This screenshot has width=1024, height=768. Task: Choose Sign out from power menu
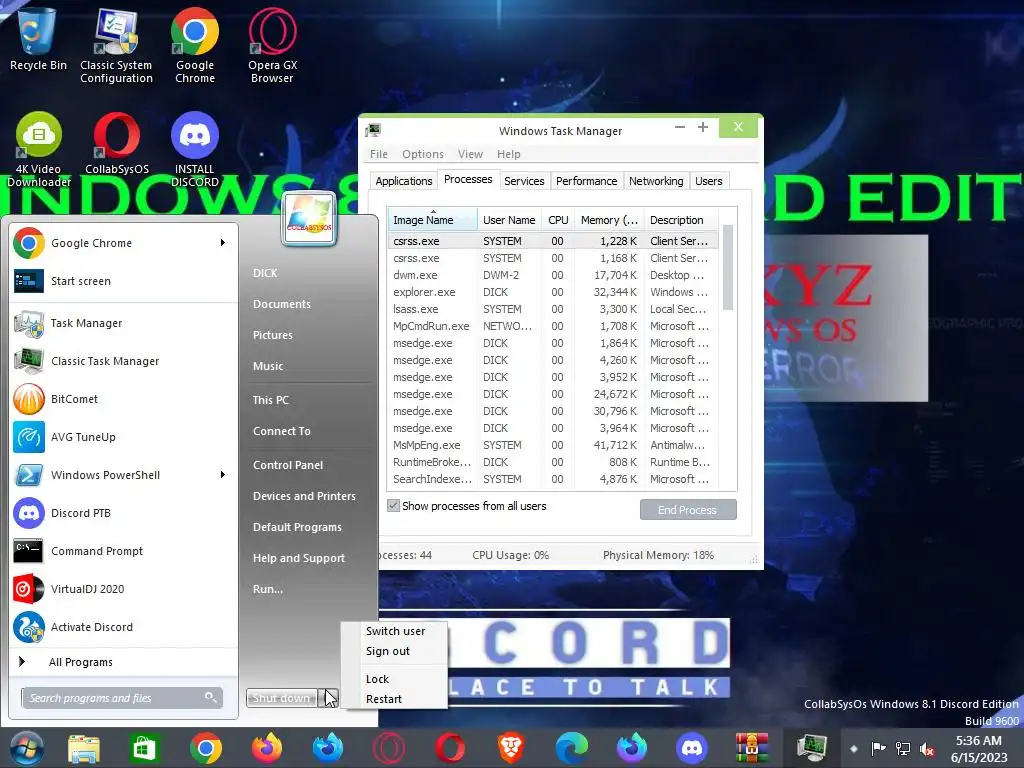(x=395, y=651)
